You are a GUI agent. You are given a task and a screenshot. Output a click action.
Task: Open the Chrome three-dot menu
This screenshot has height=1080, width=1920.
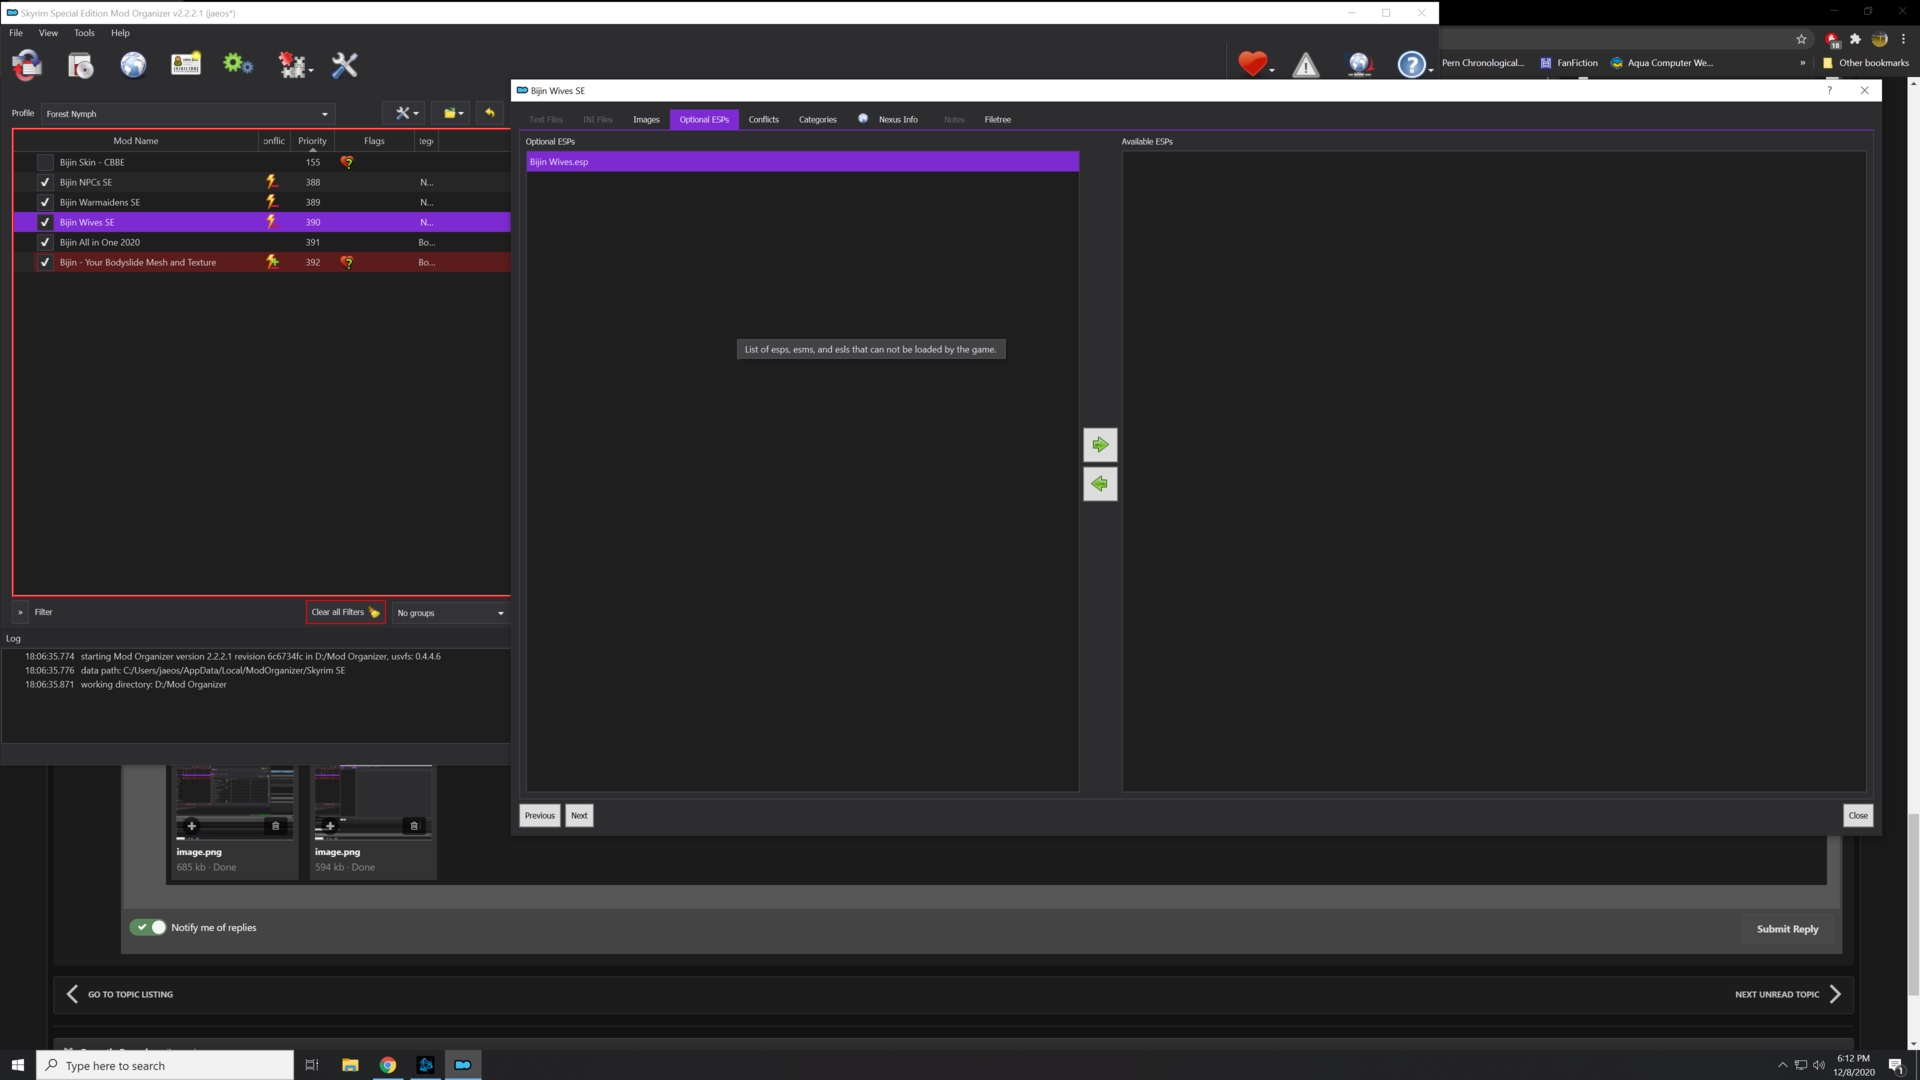pos(1903,39)
